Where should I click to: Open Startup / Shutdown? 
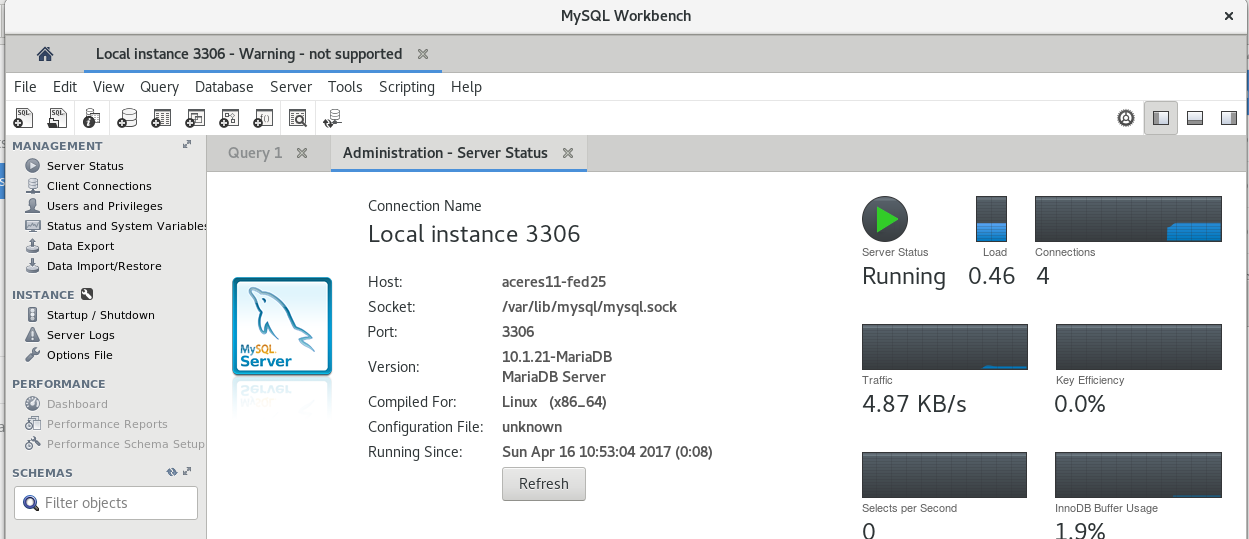[x=100, y=315]
